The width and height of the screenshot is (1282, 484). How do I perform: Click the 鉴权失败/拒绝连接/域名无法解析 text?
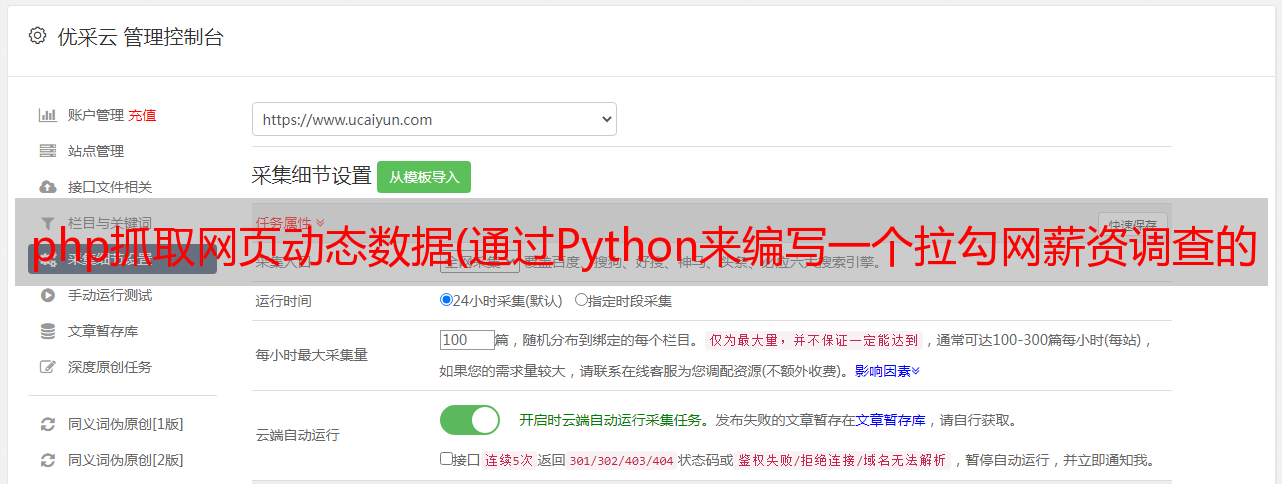(843, 461)
